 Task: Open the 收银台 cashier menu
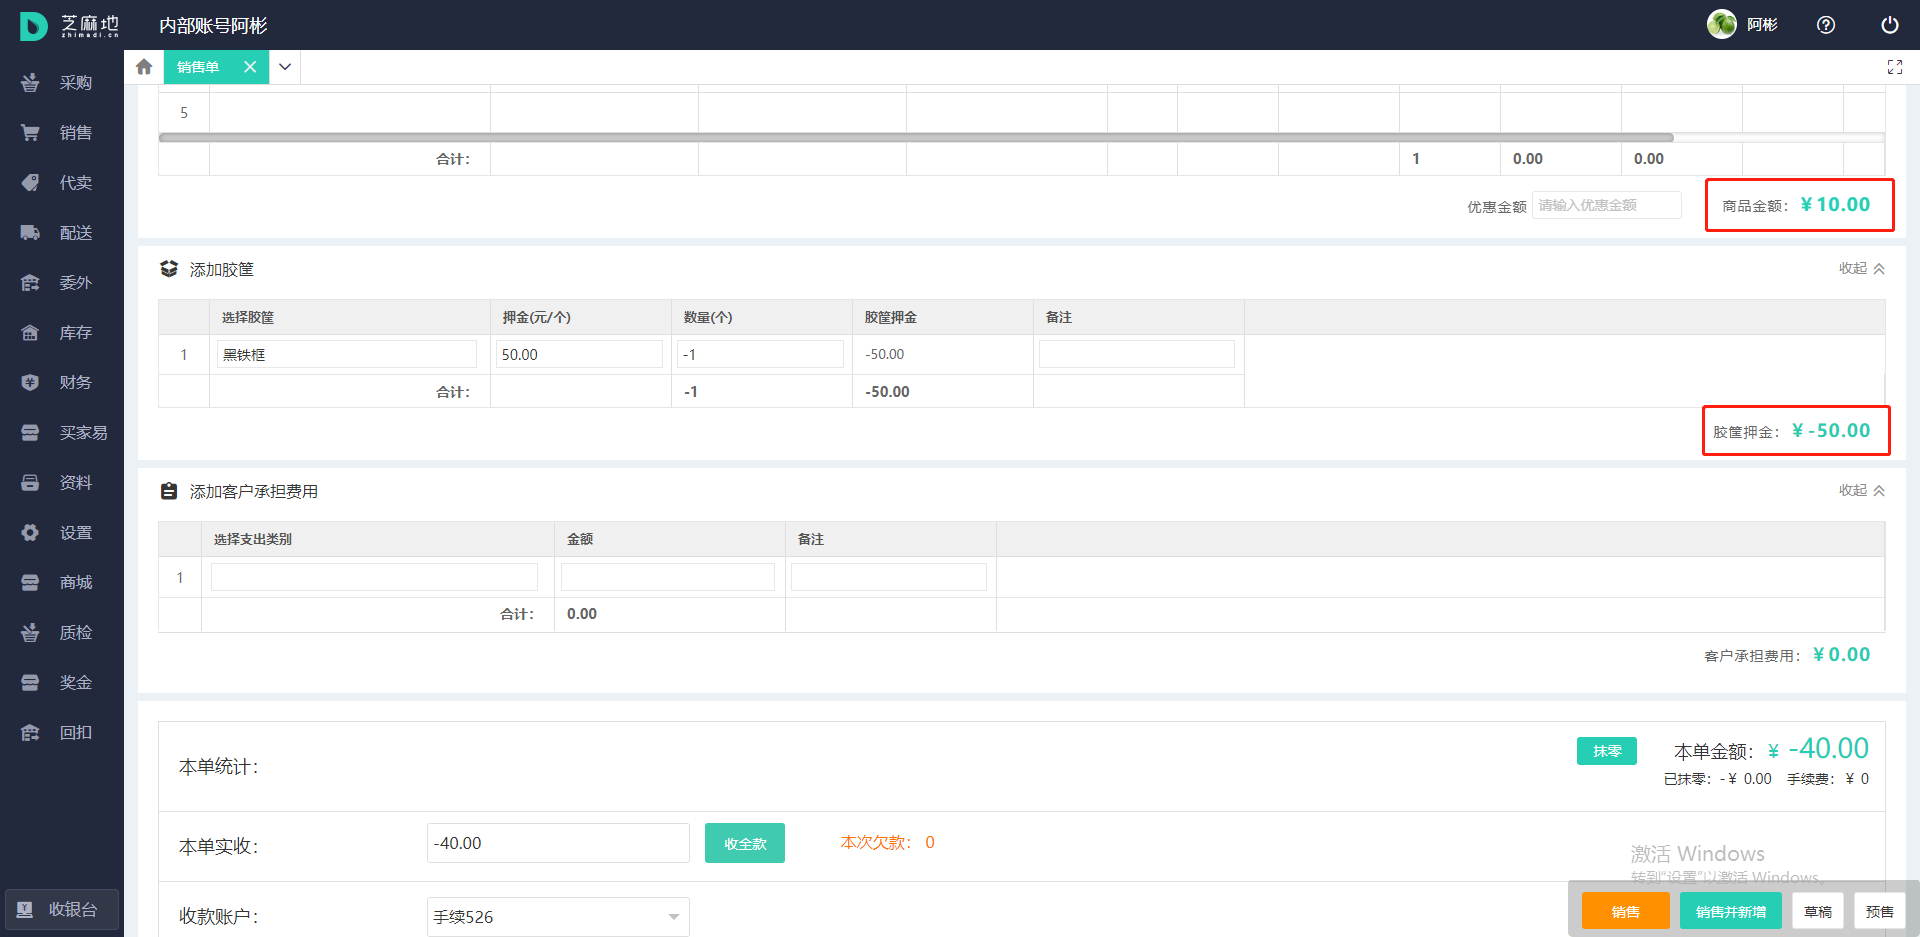62,909
